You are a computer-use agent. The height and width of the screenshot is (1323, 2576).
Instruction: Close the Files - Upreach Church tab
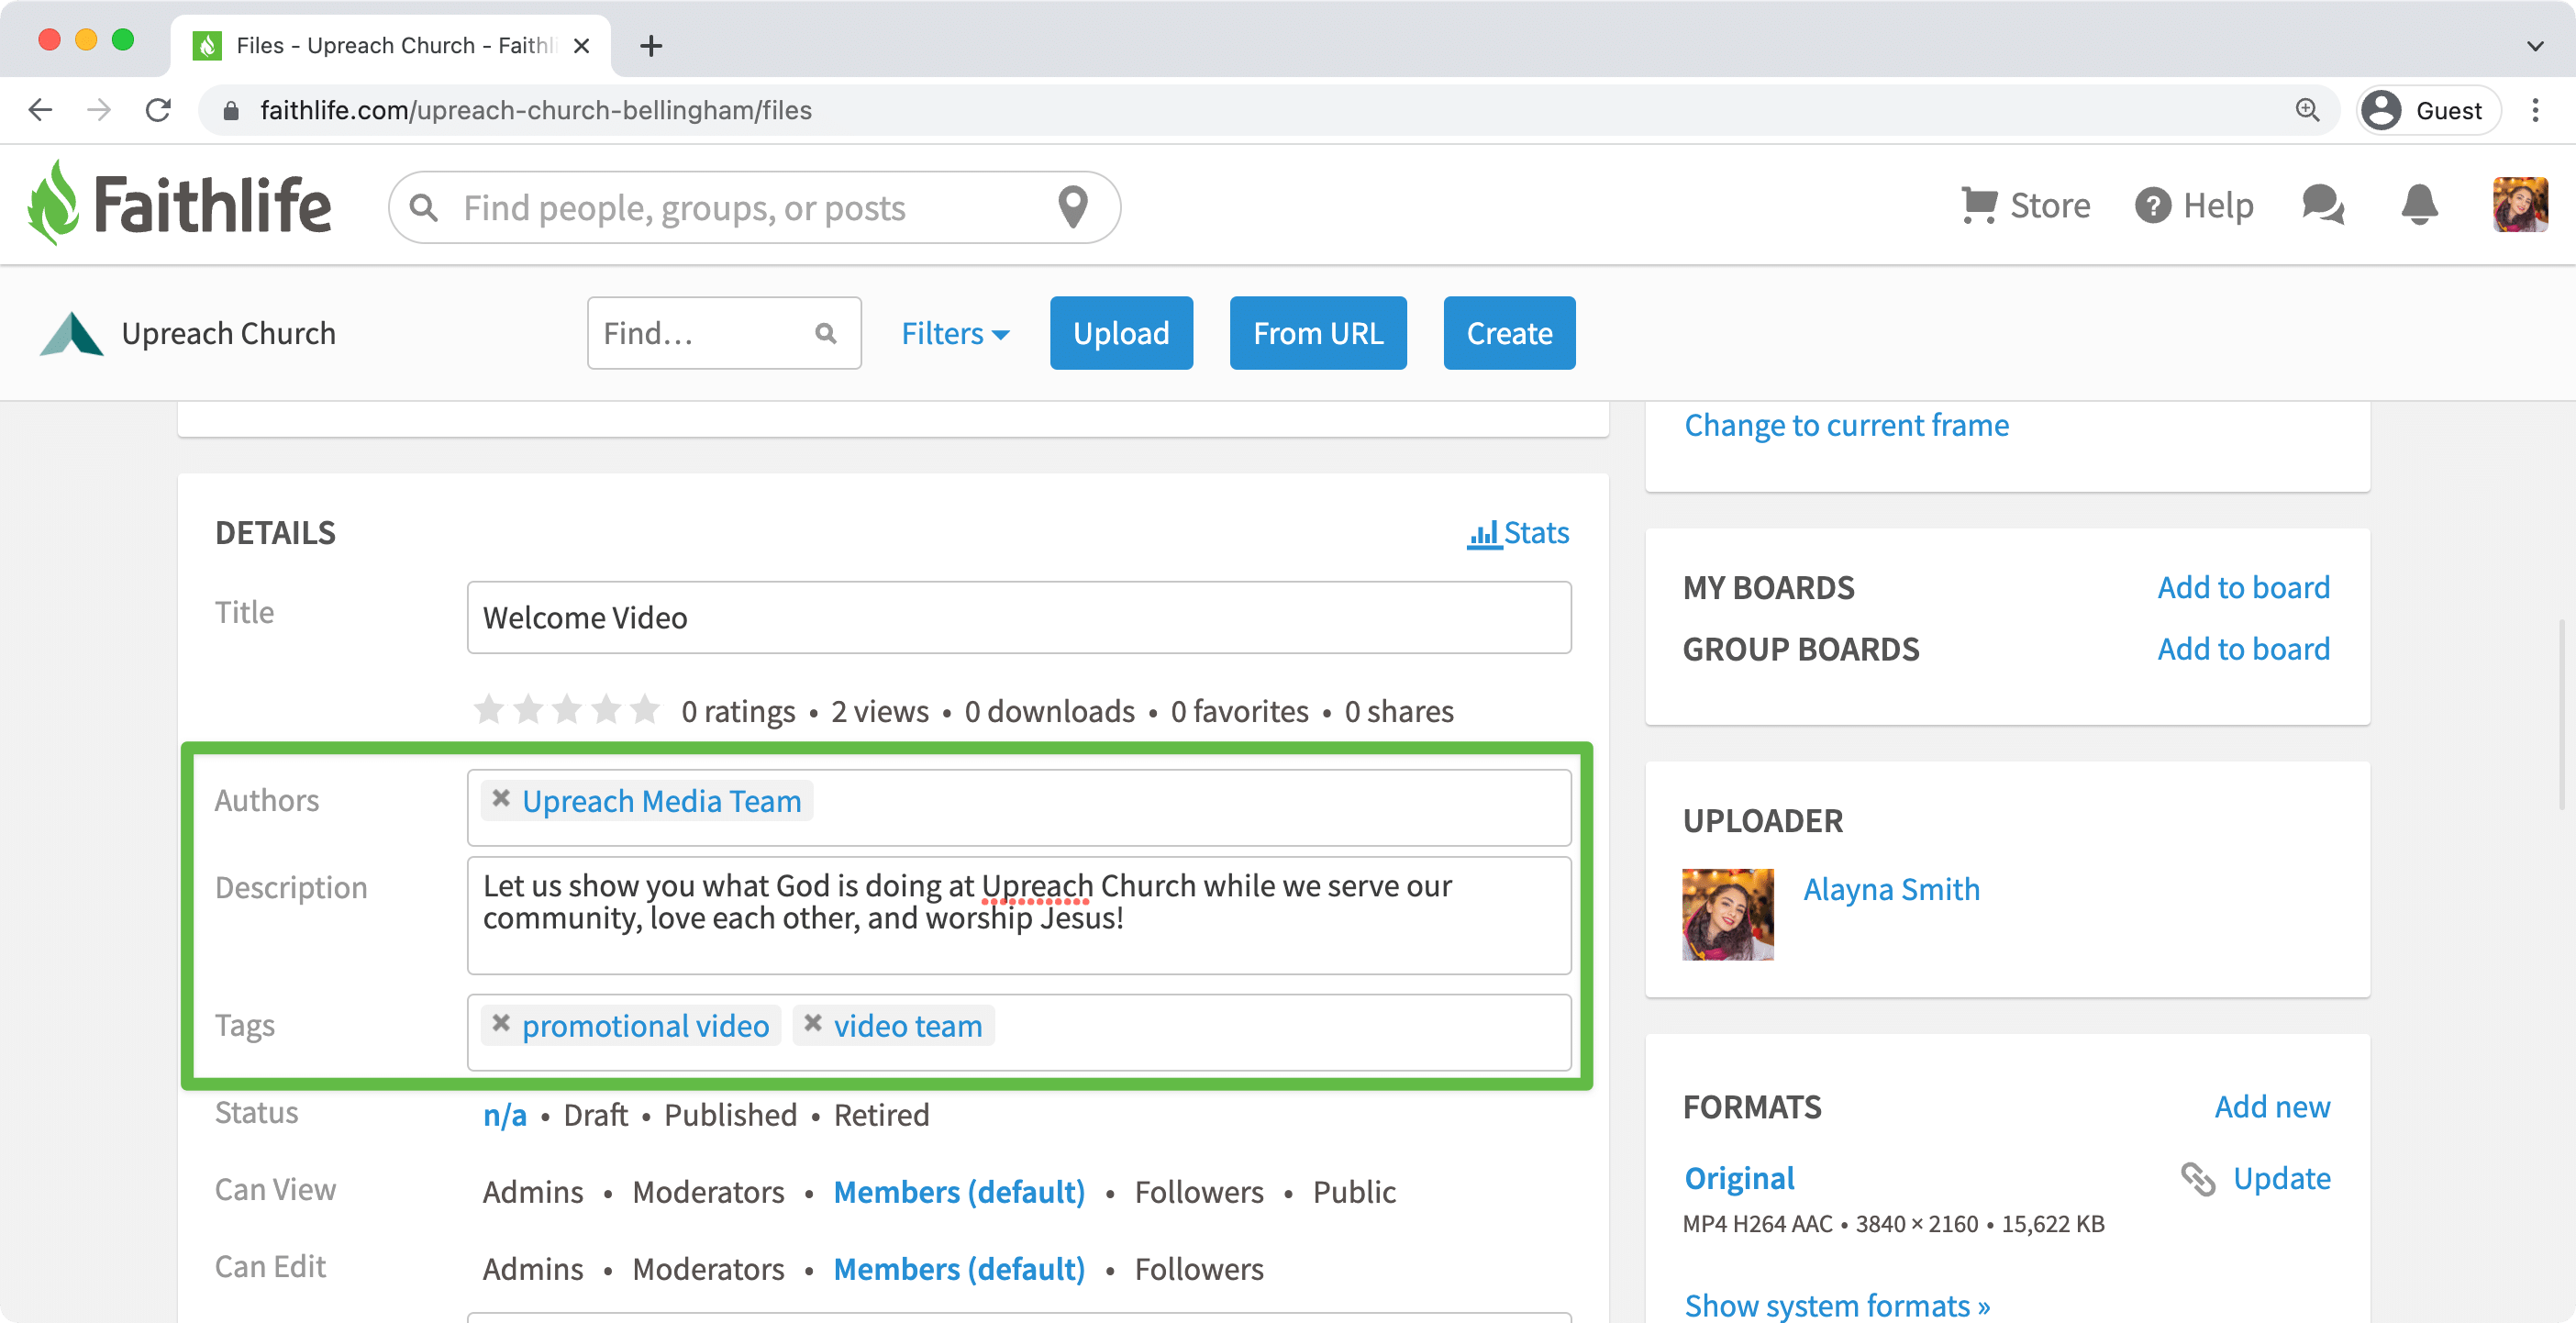(x=581, y=46)
